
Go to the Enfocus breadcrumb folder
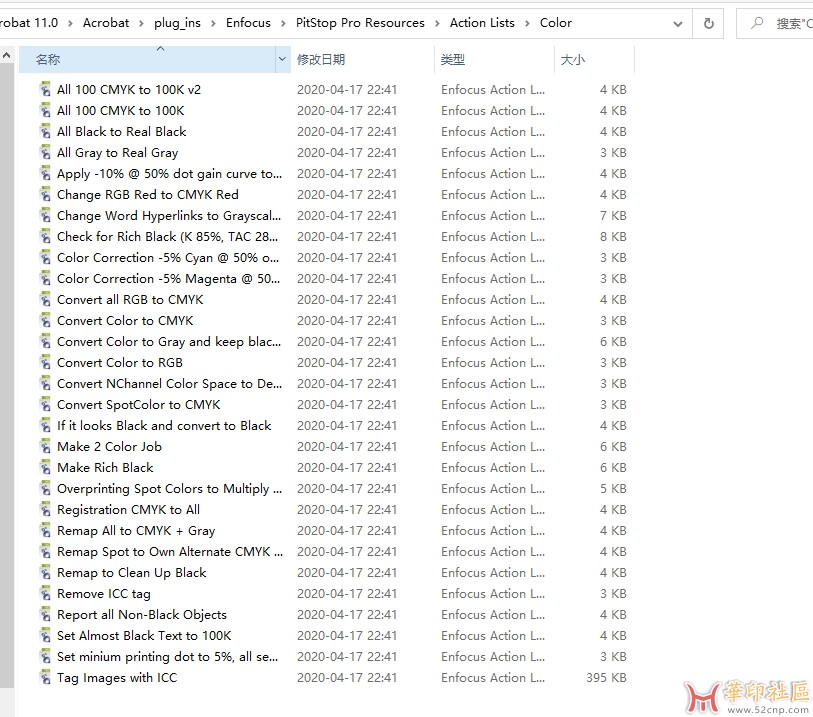(248, 23)
